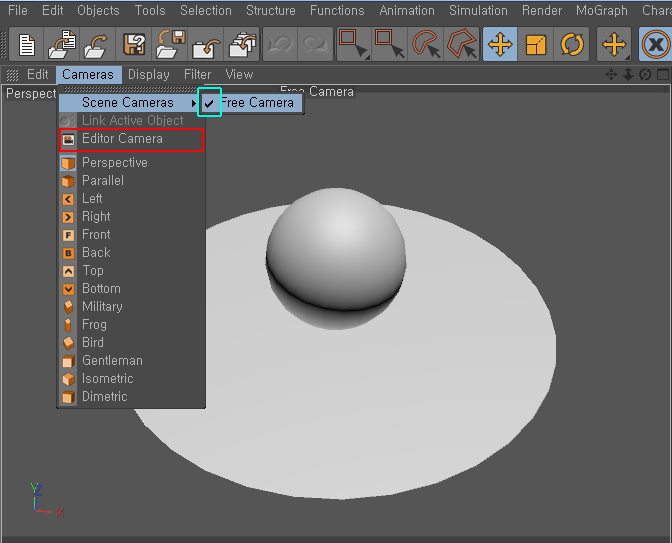Select the Live Selection tool
672x543 pixels.
354,45
